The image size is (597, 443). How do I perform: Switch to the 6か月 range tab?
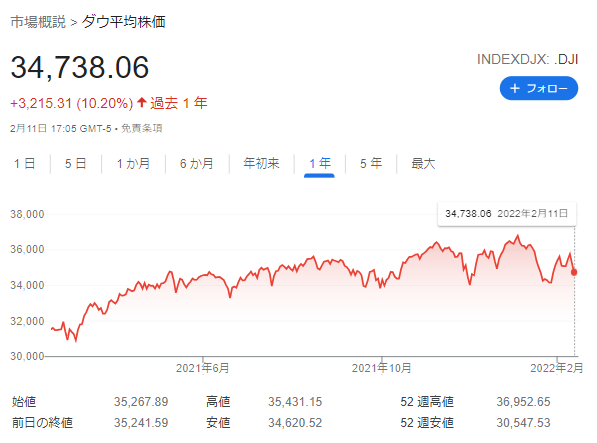pyautogui.click(x=196, y=164)
